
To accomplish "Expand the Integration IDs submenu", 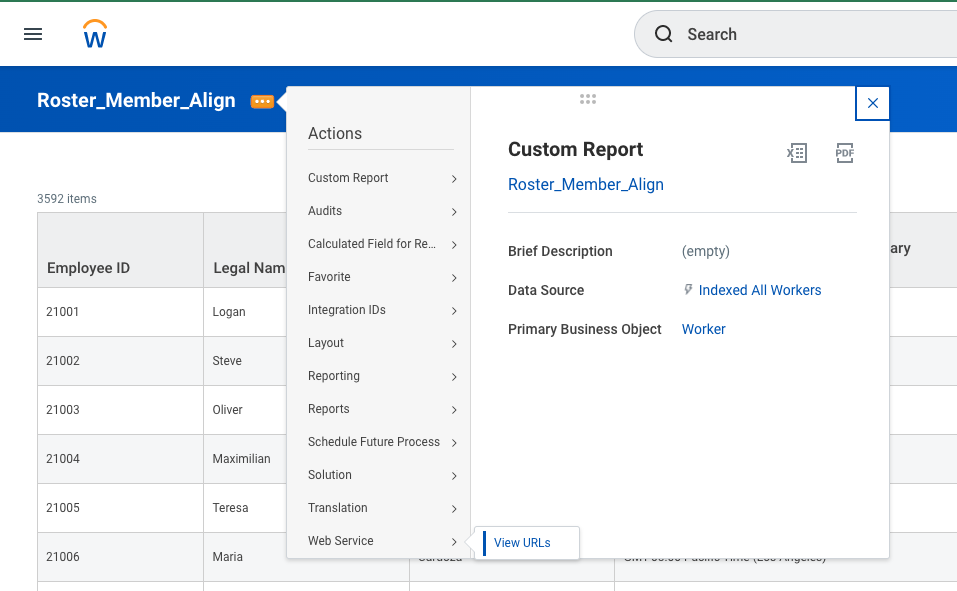I will pos(380,310).
